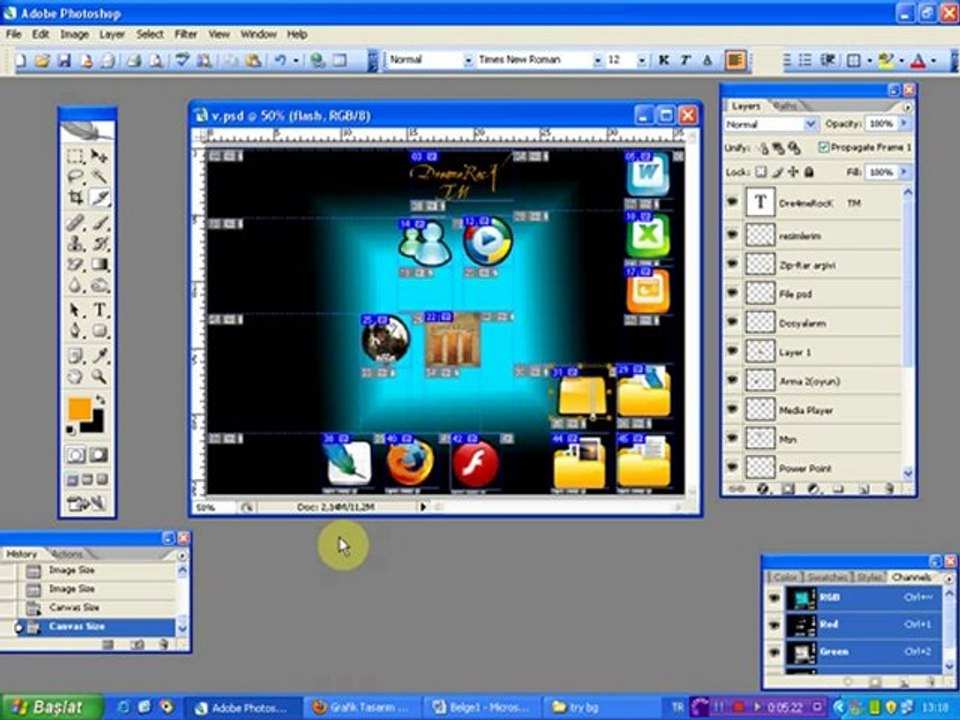This screenshot has width=960, height=720.
Task: Click the Open folder icon in toolbar
Action: pos(42,60)
